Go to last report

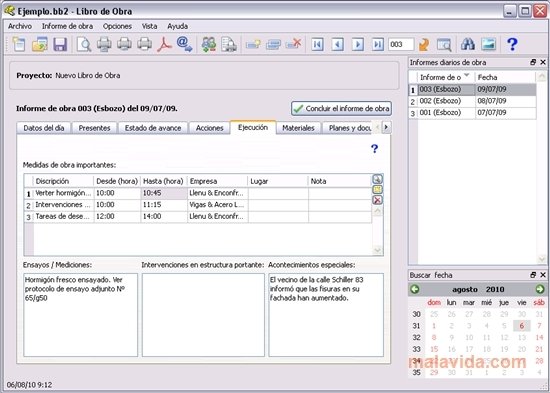tap(378, 45)
